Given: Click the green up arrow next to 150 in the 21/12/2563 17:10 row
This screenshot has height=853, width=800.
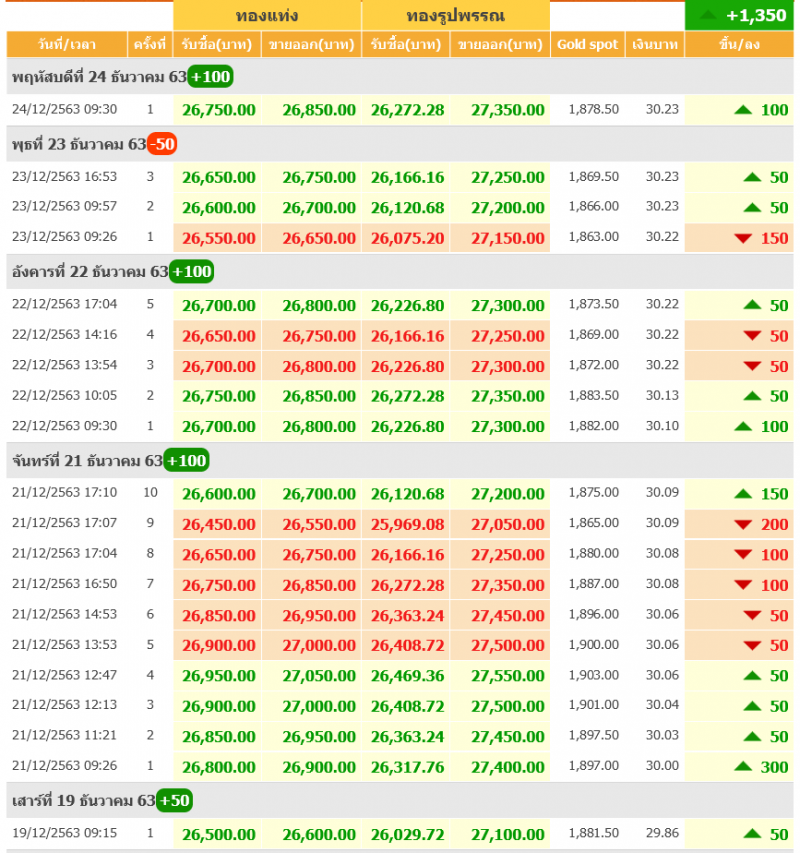Looking at the screenshot, I should coord(742,493).
